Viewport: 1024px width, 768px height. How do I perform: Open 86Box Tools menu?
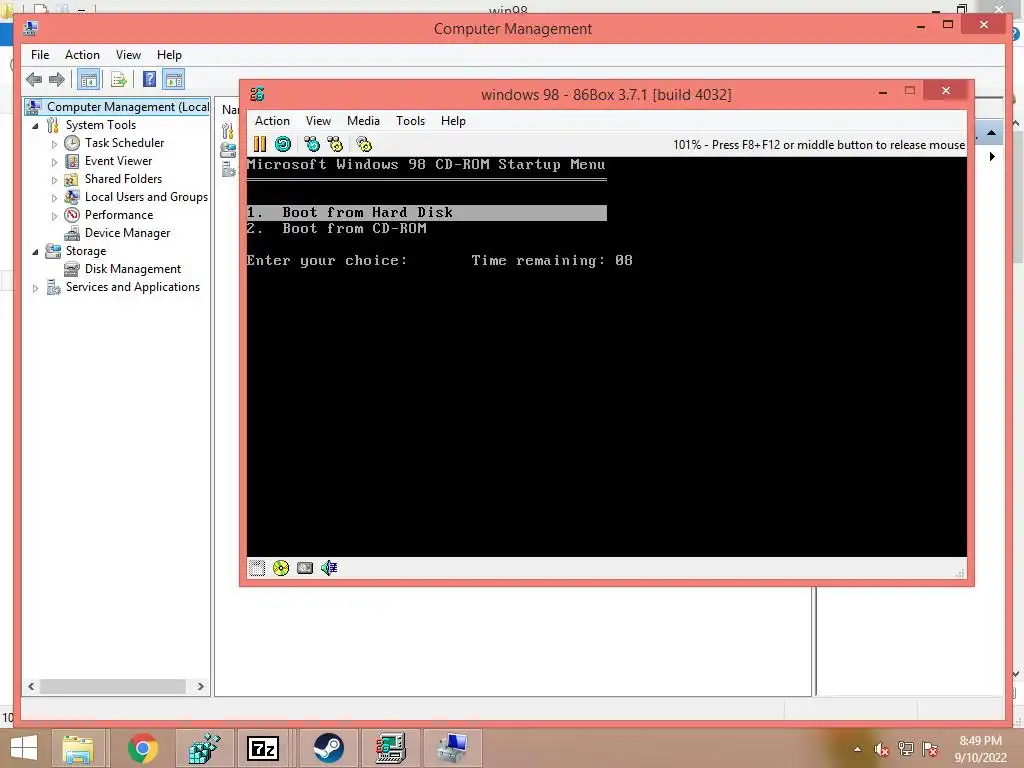point(410,121)
